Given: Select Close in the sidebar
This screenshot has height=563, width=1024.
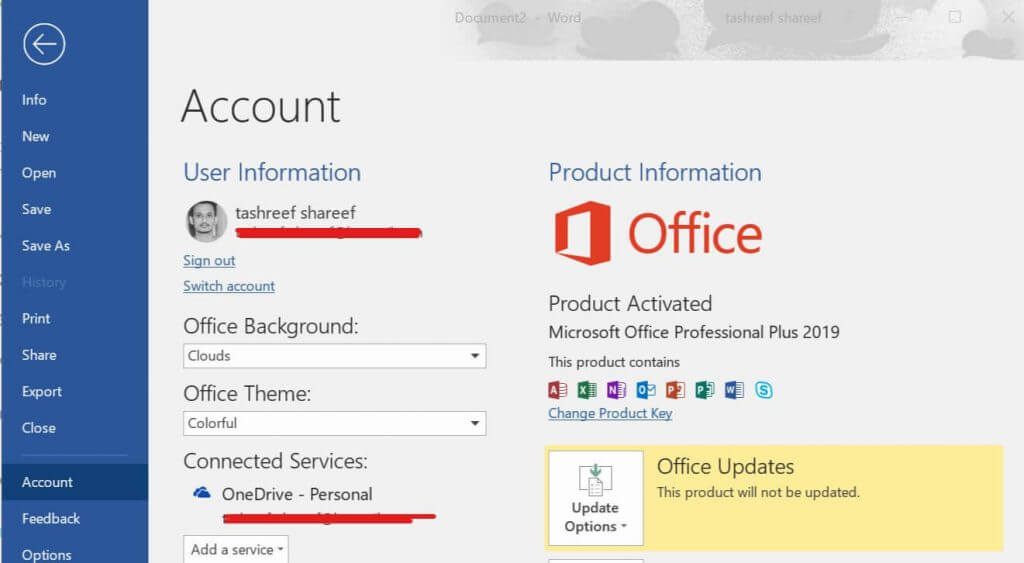Looking at the screenshot, I should coord(39,428).
